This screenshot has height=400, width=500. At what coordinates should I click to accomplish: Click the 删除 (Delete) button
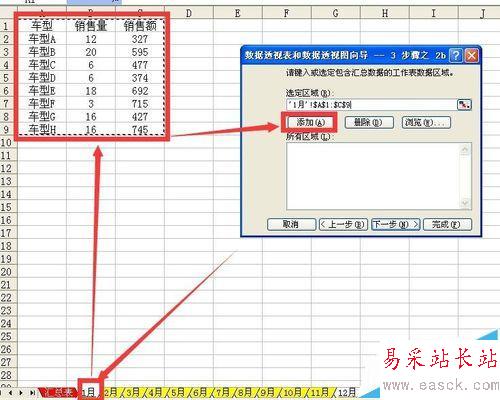coord(369,122)
